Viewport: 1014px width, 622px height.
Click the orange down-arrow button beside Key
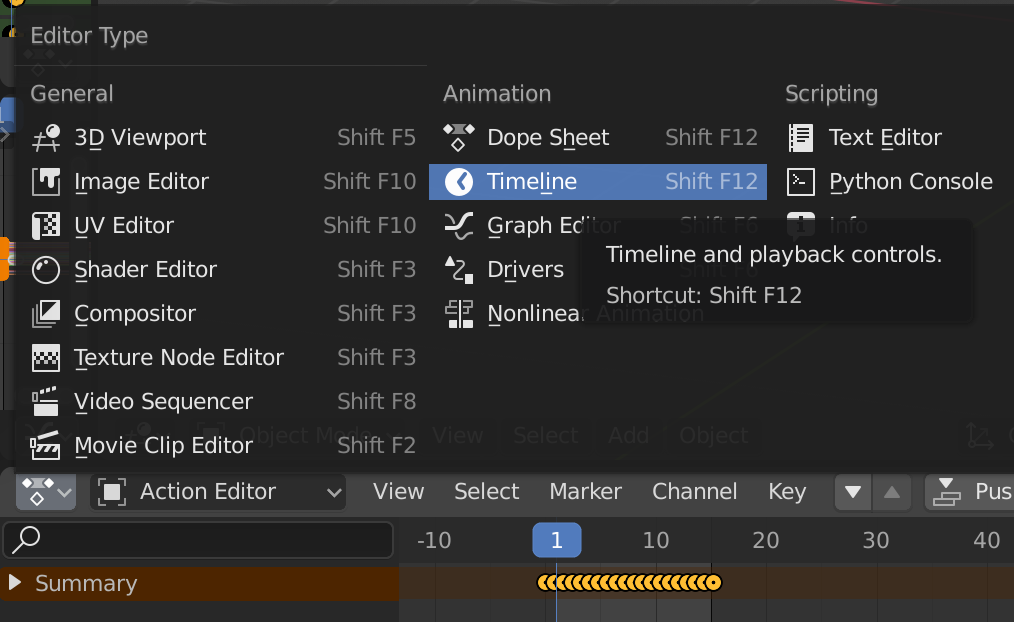click(x=851, y=492)
